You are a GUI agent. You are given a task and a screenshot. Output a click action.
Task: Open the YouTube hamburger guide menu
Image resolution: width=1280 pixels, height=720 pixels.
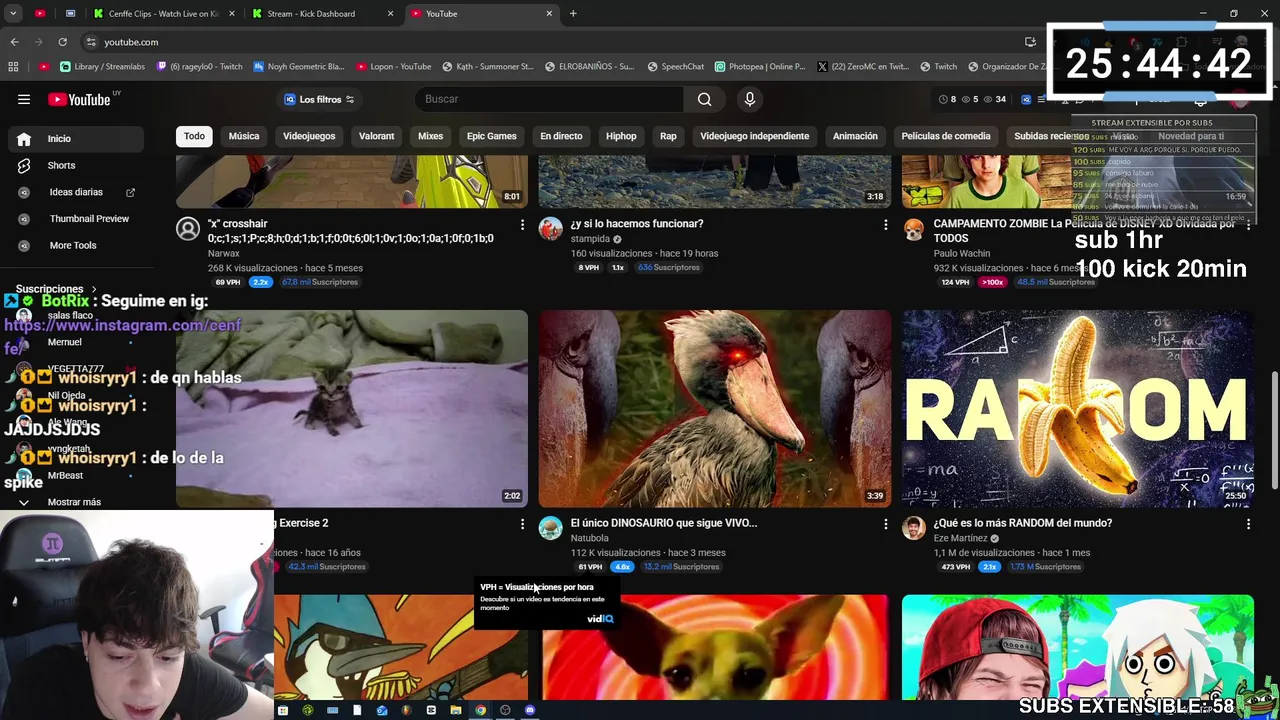click(x=23, y=99)
